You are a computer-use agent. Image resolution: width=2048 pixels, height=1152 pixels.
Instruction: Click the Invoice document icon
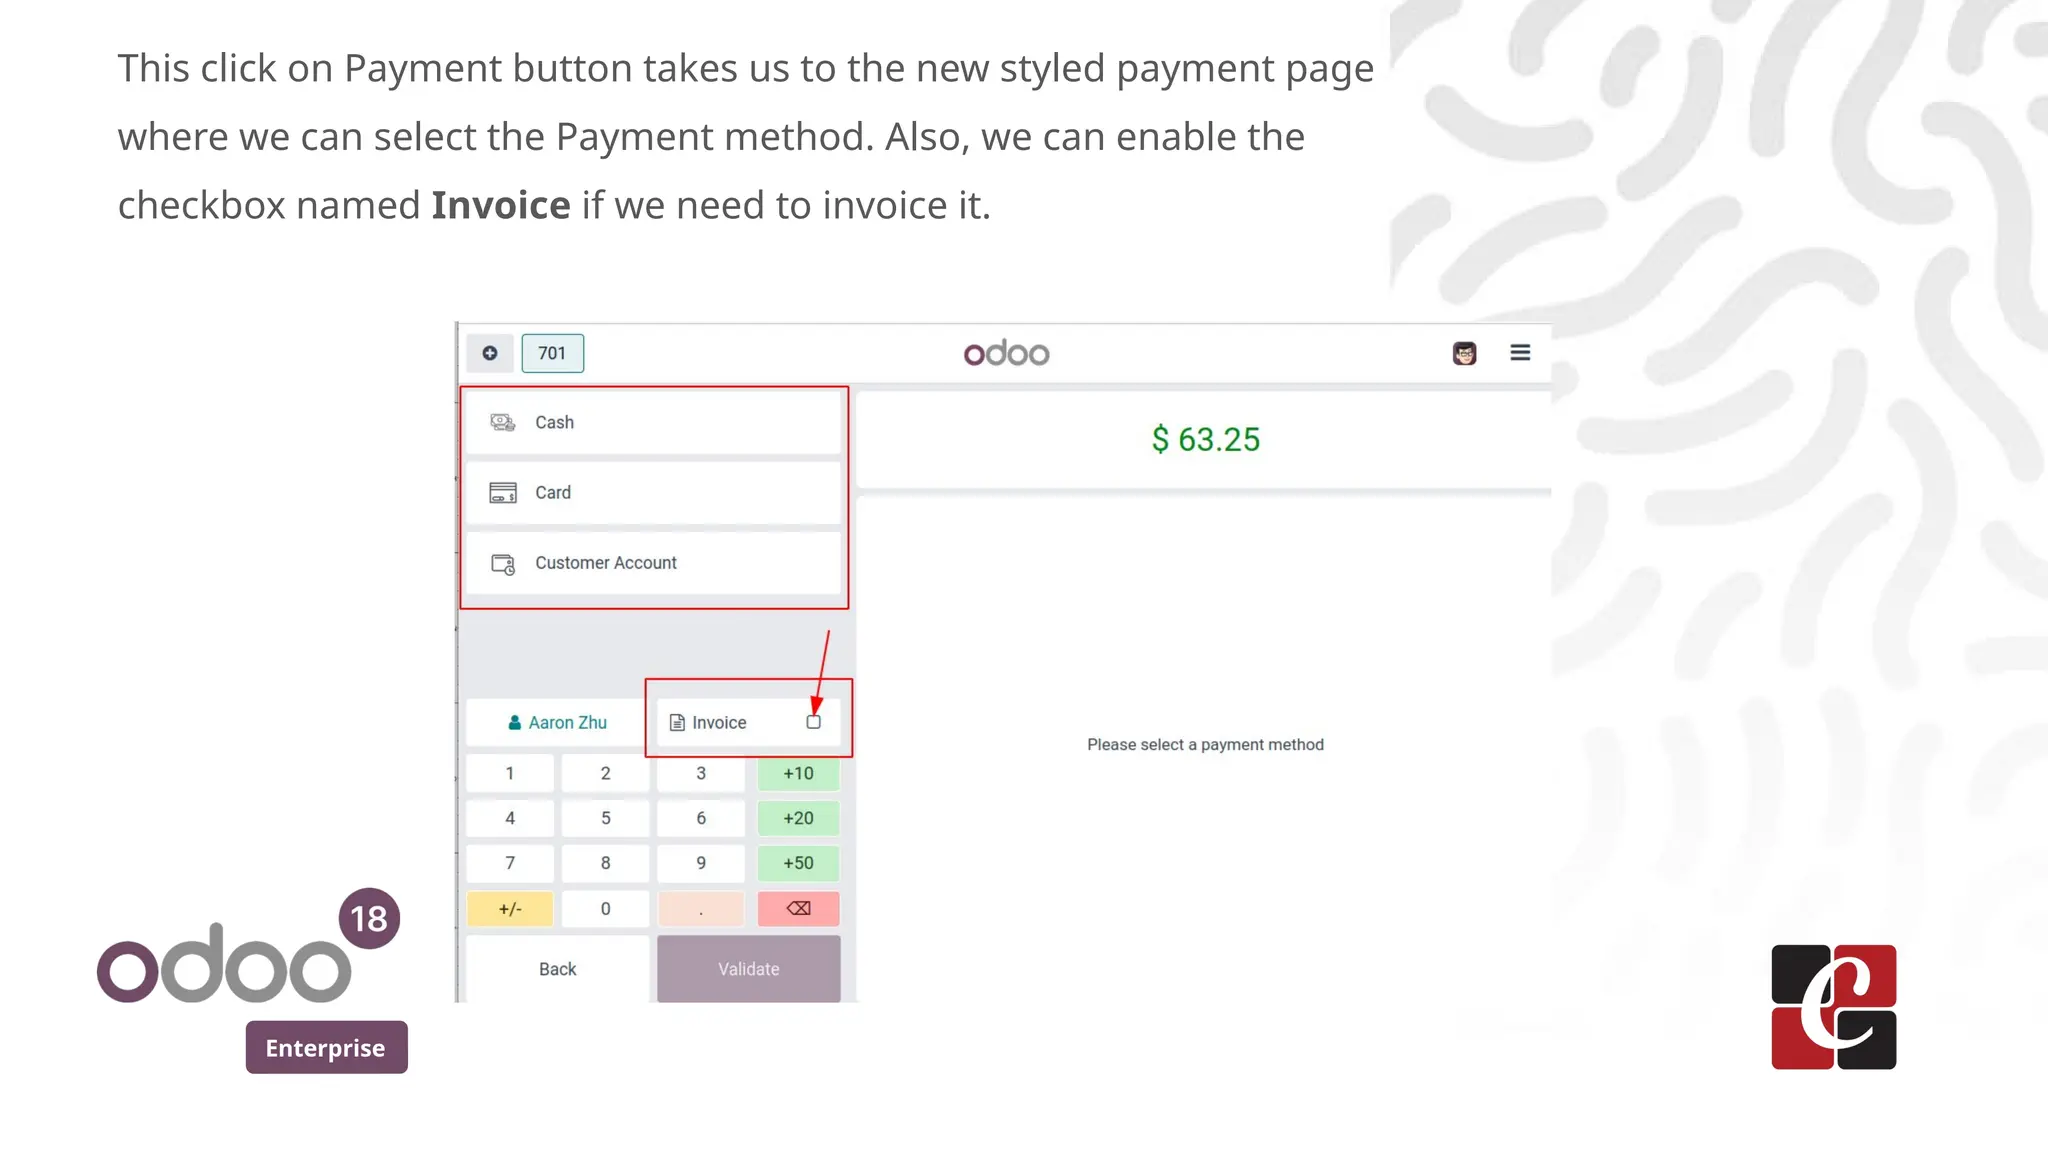point(677,723)
